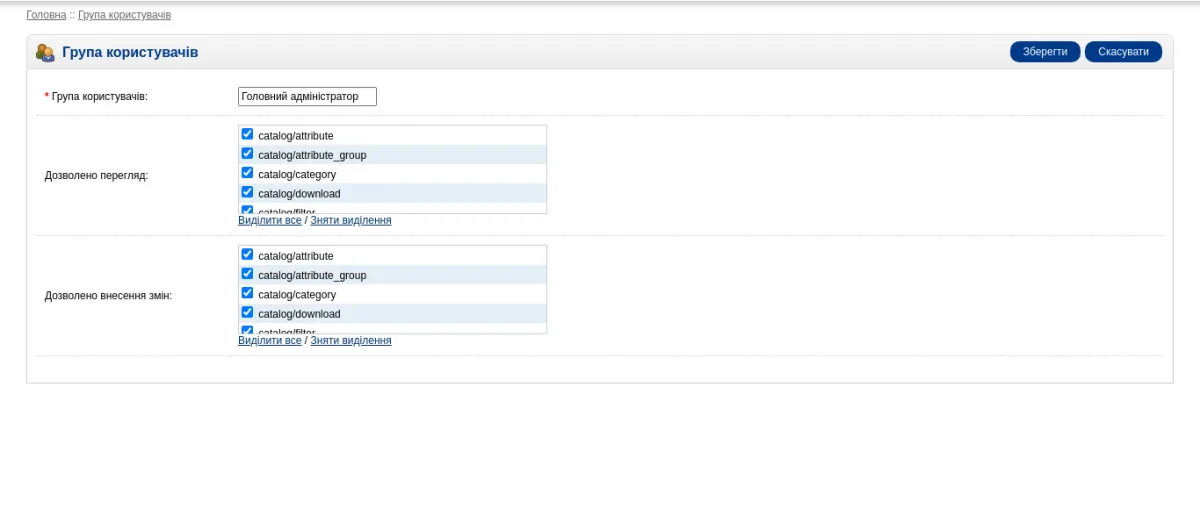Focus the Група користувачів name field
This screenshot has width=1200, height=509.
pyautogui.click(x=307, y=96)
